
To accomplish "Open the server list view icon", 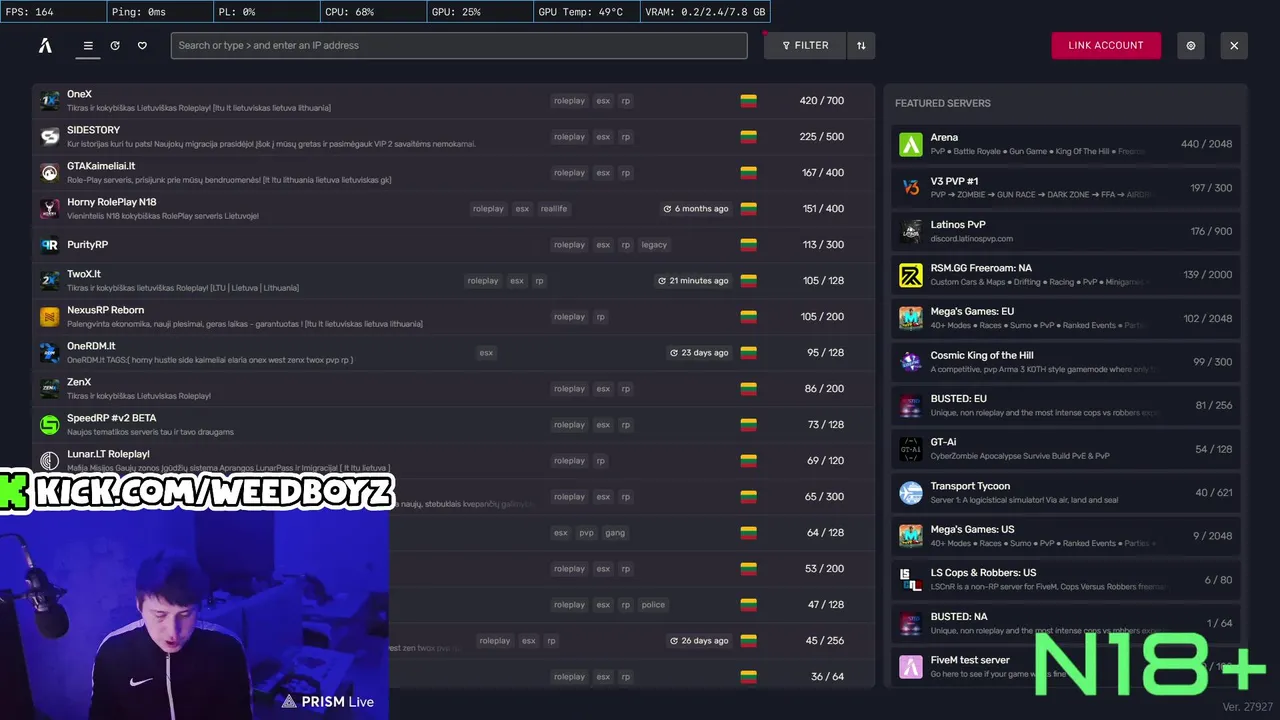I will pyautogui.click(x=88, y=45).
